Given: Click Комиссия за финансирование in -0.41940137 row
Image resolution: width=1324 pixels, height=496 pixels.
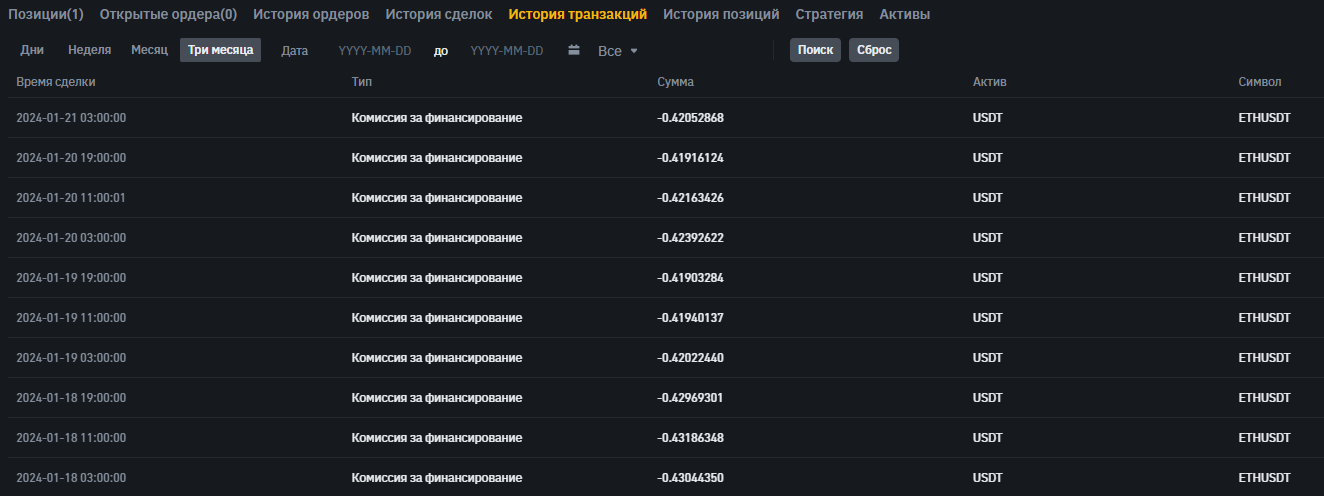Looking at the screenshot, I should coord(437,318).
